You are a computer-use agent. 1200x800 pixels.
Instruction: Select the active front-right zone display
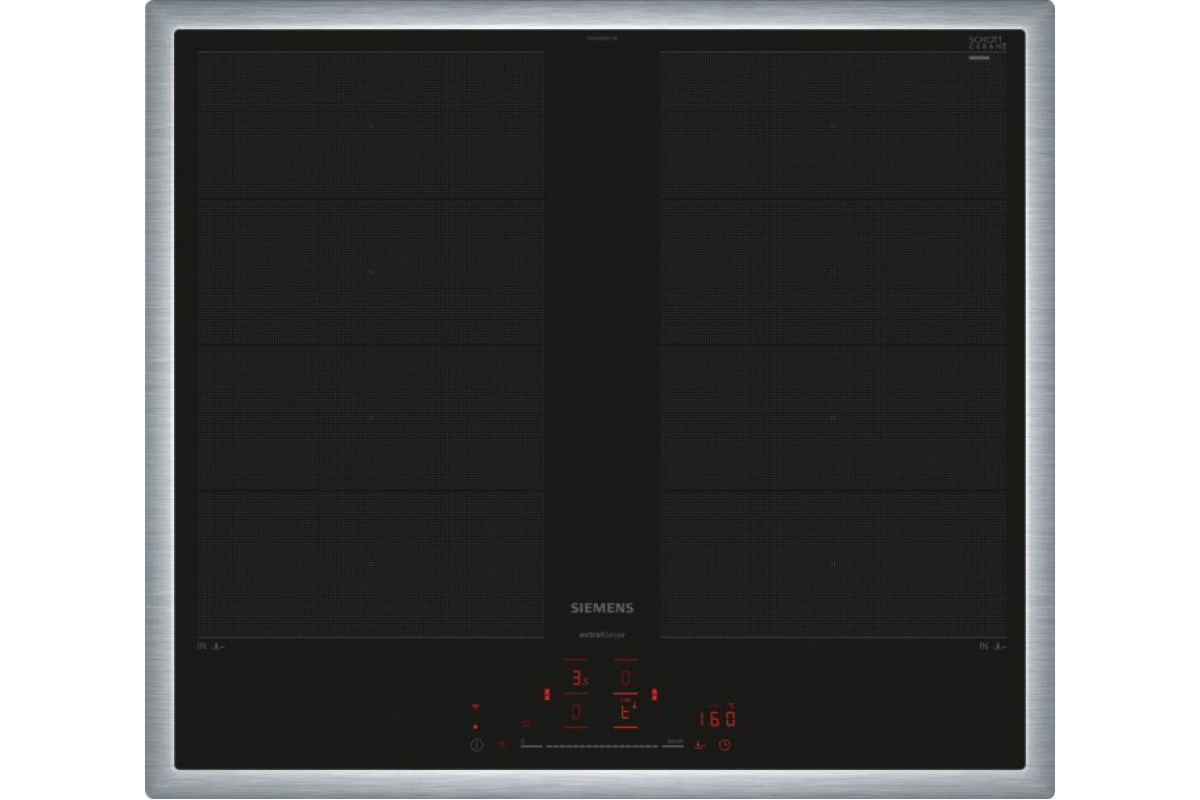coord(625,713)
